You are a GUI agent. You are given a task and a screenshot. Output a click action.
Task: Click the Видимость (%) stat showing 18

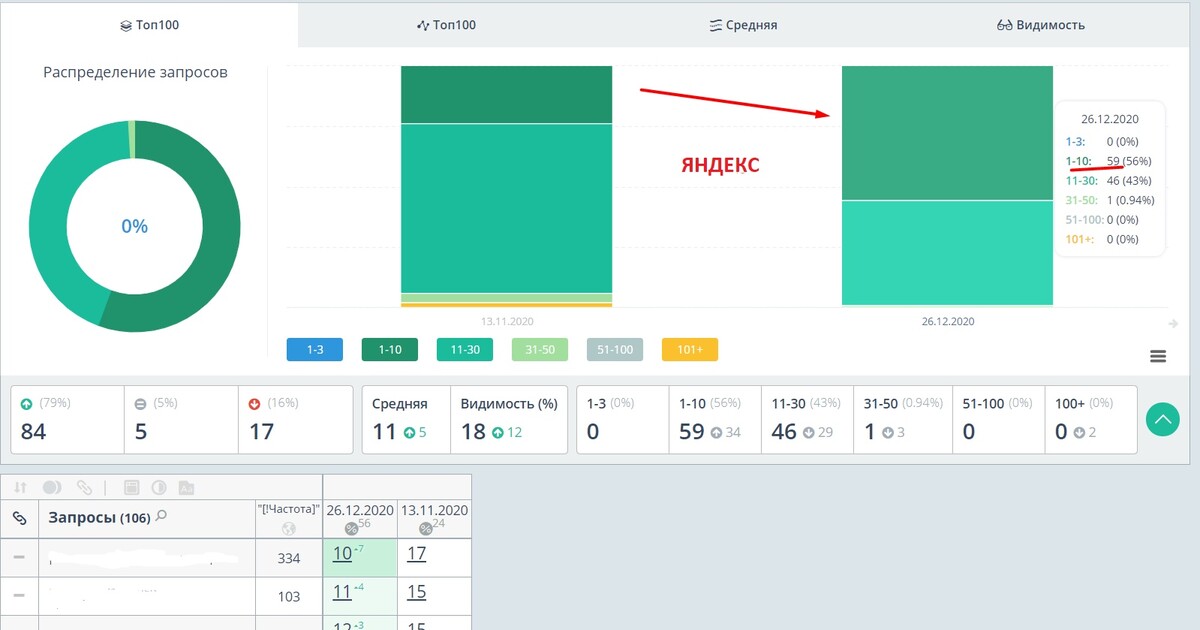[509, 420]
